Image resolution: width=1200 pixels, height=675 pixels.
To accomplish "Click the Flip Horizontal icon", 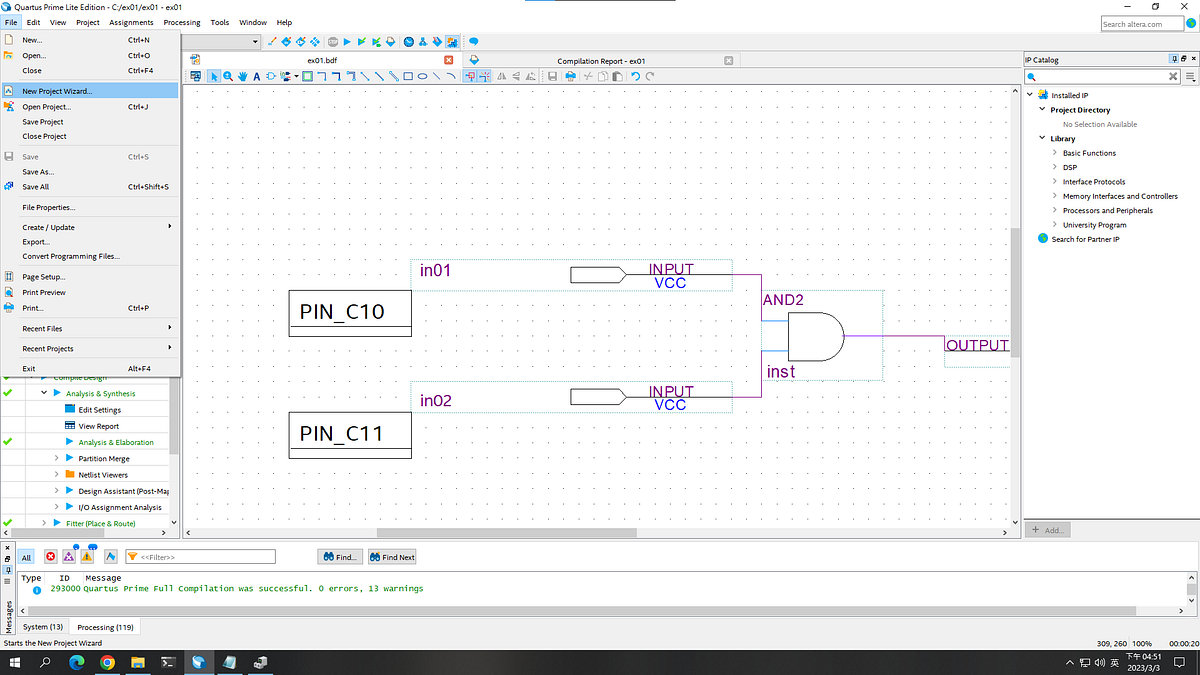I will pos(502,76).
